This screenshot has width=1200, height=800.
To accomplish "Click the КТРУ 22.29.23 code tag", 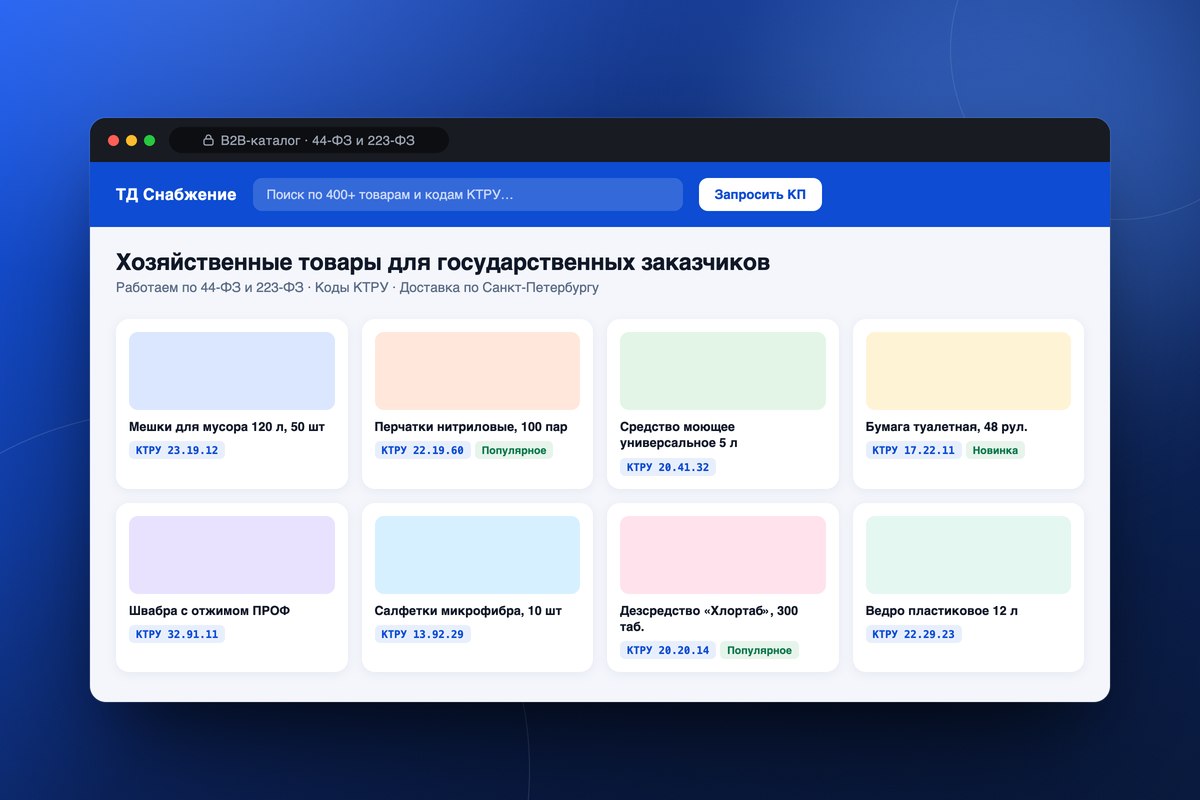I will (x=913, y=634).
